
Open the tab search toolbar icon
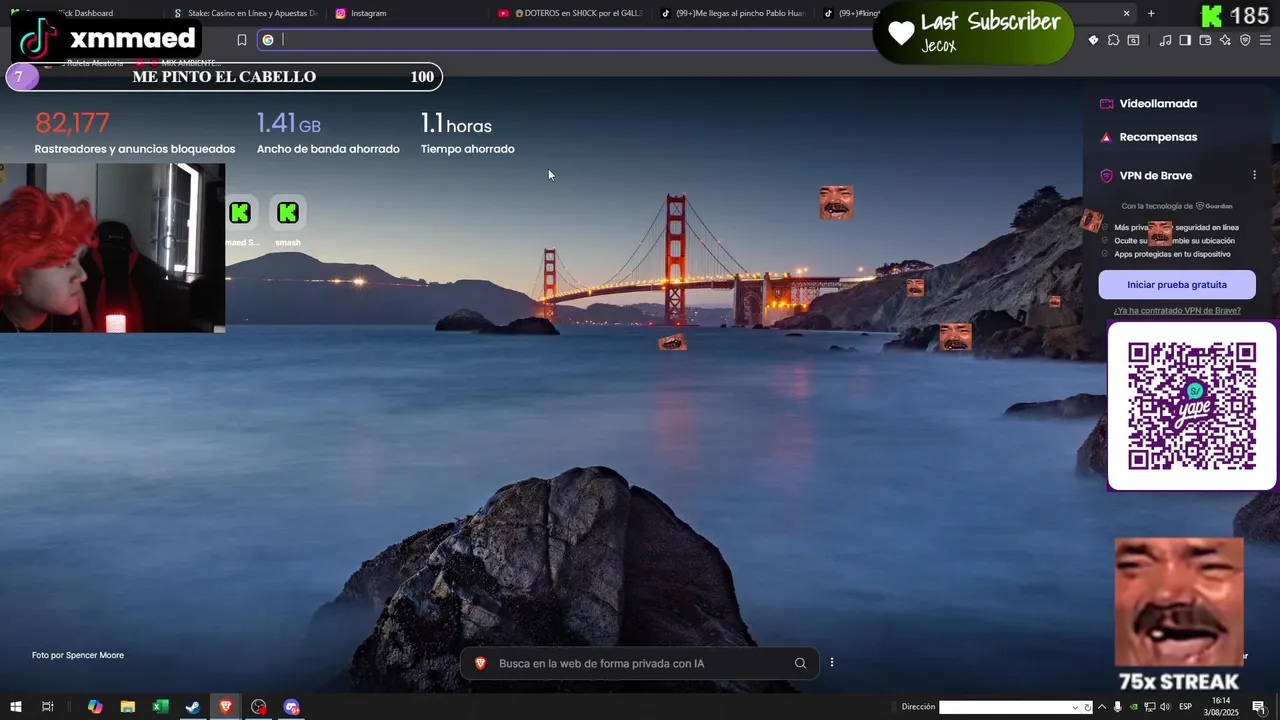pyautogui.click(x=1133, y=40)
